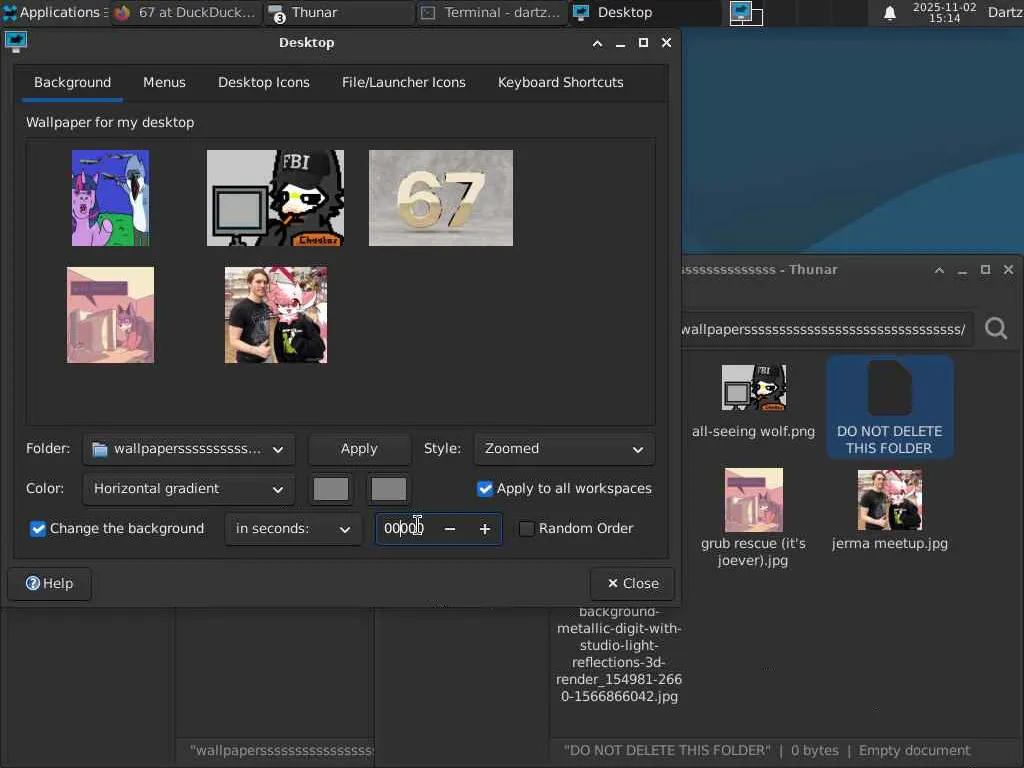Viewport: 1024px width, 768px height.
Task: Open the workspace switcher icon in panel
Action: (x=746, y=13)
